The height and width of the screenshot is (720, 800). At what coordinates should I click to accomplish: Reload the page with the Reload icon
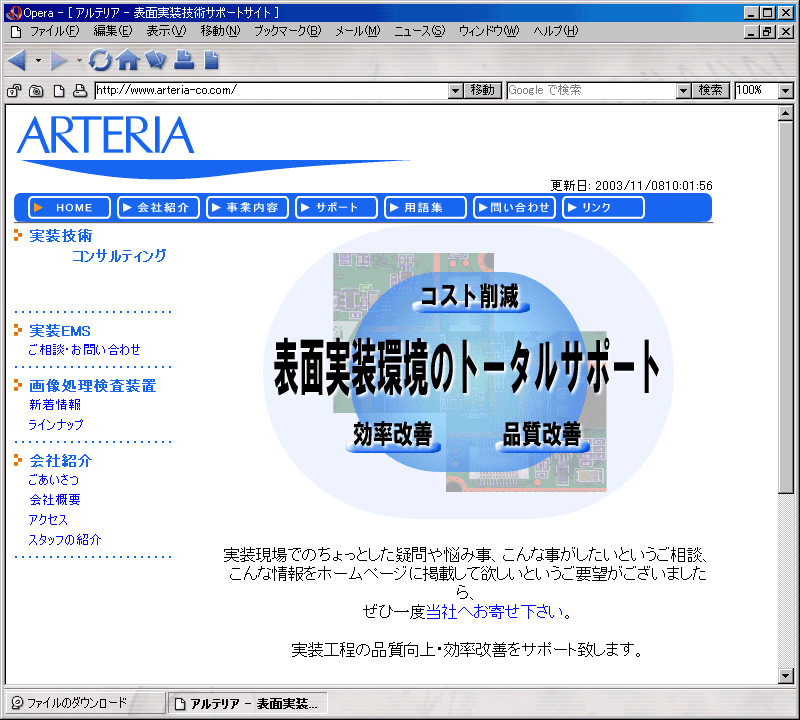[x=100, y=60]
